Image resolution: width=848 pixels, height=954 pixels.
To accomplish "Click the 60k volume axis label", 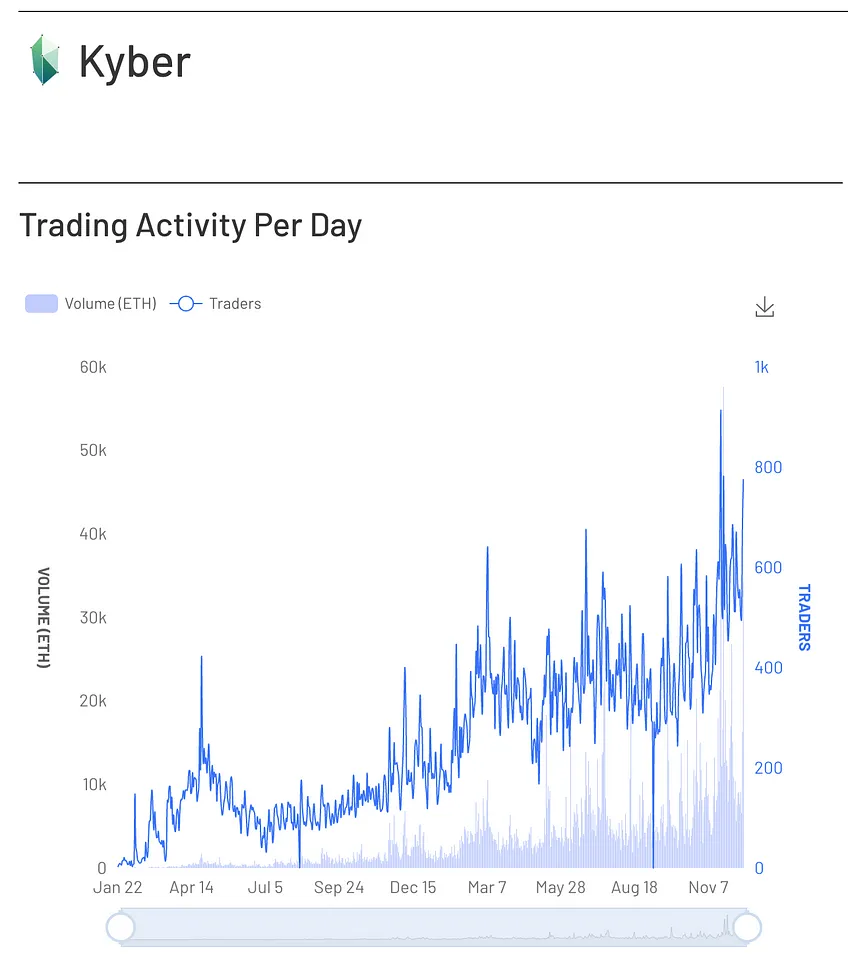I will [x=93, y=367].
